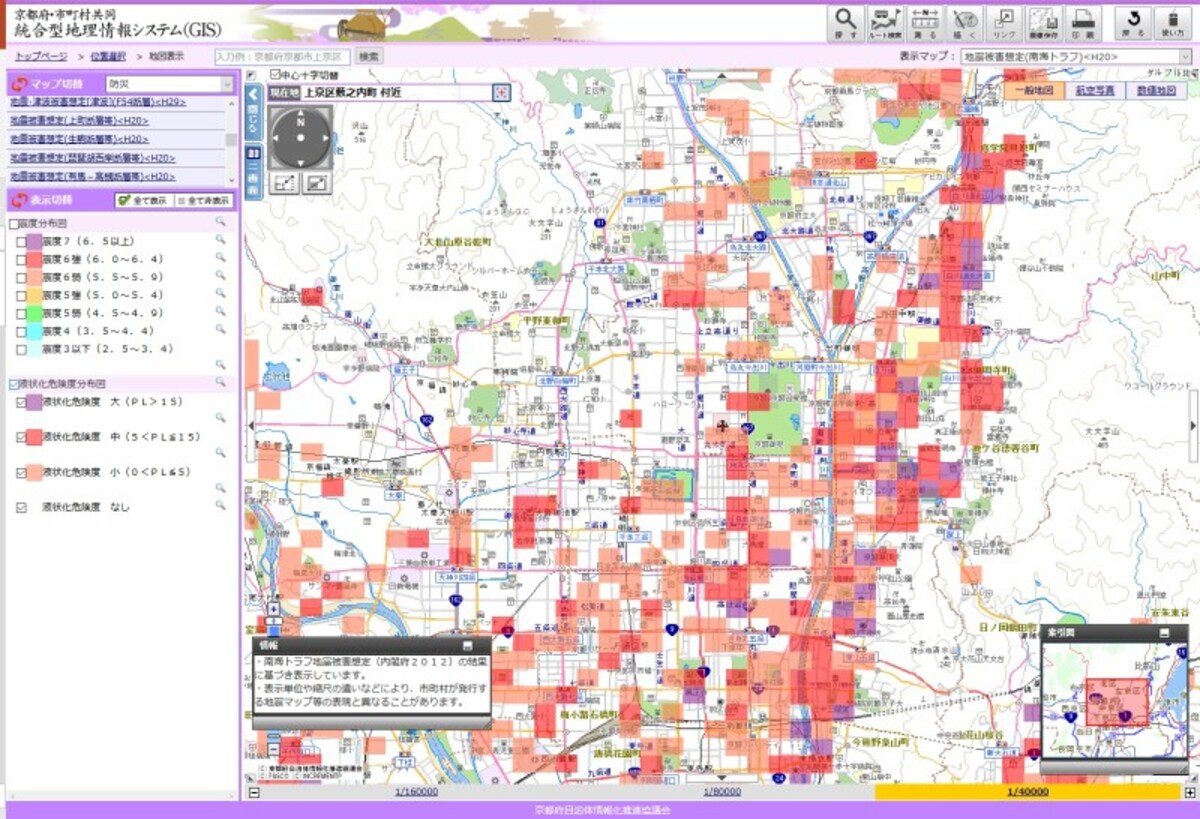The width and height of the screenshot is (1200, 819).
Task: Open the ルート検索 route search tool
Action: tap(885, 21)
